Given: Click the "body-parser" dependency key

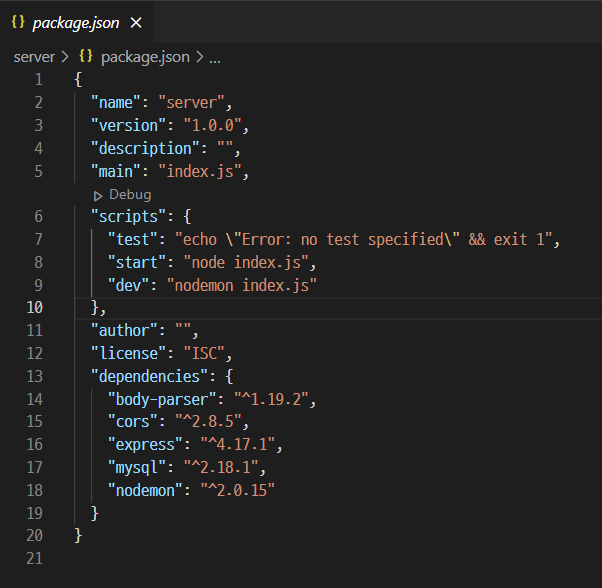Looking at the screenshot, I should [x=163, y=399].
